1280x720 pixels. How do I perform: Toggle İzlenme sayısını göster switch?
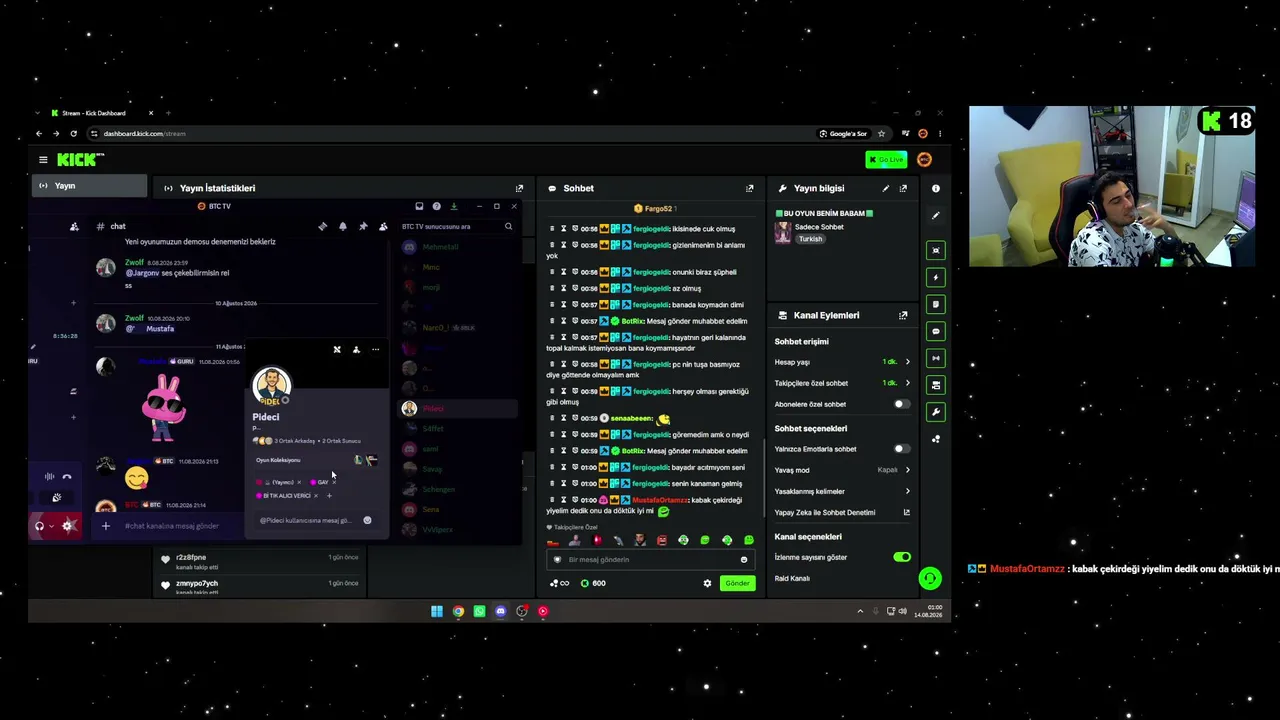[x=901, y=557]
